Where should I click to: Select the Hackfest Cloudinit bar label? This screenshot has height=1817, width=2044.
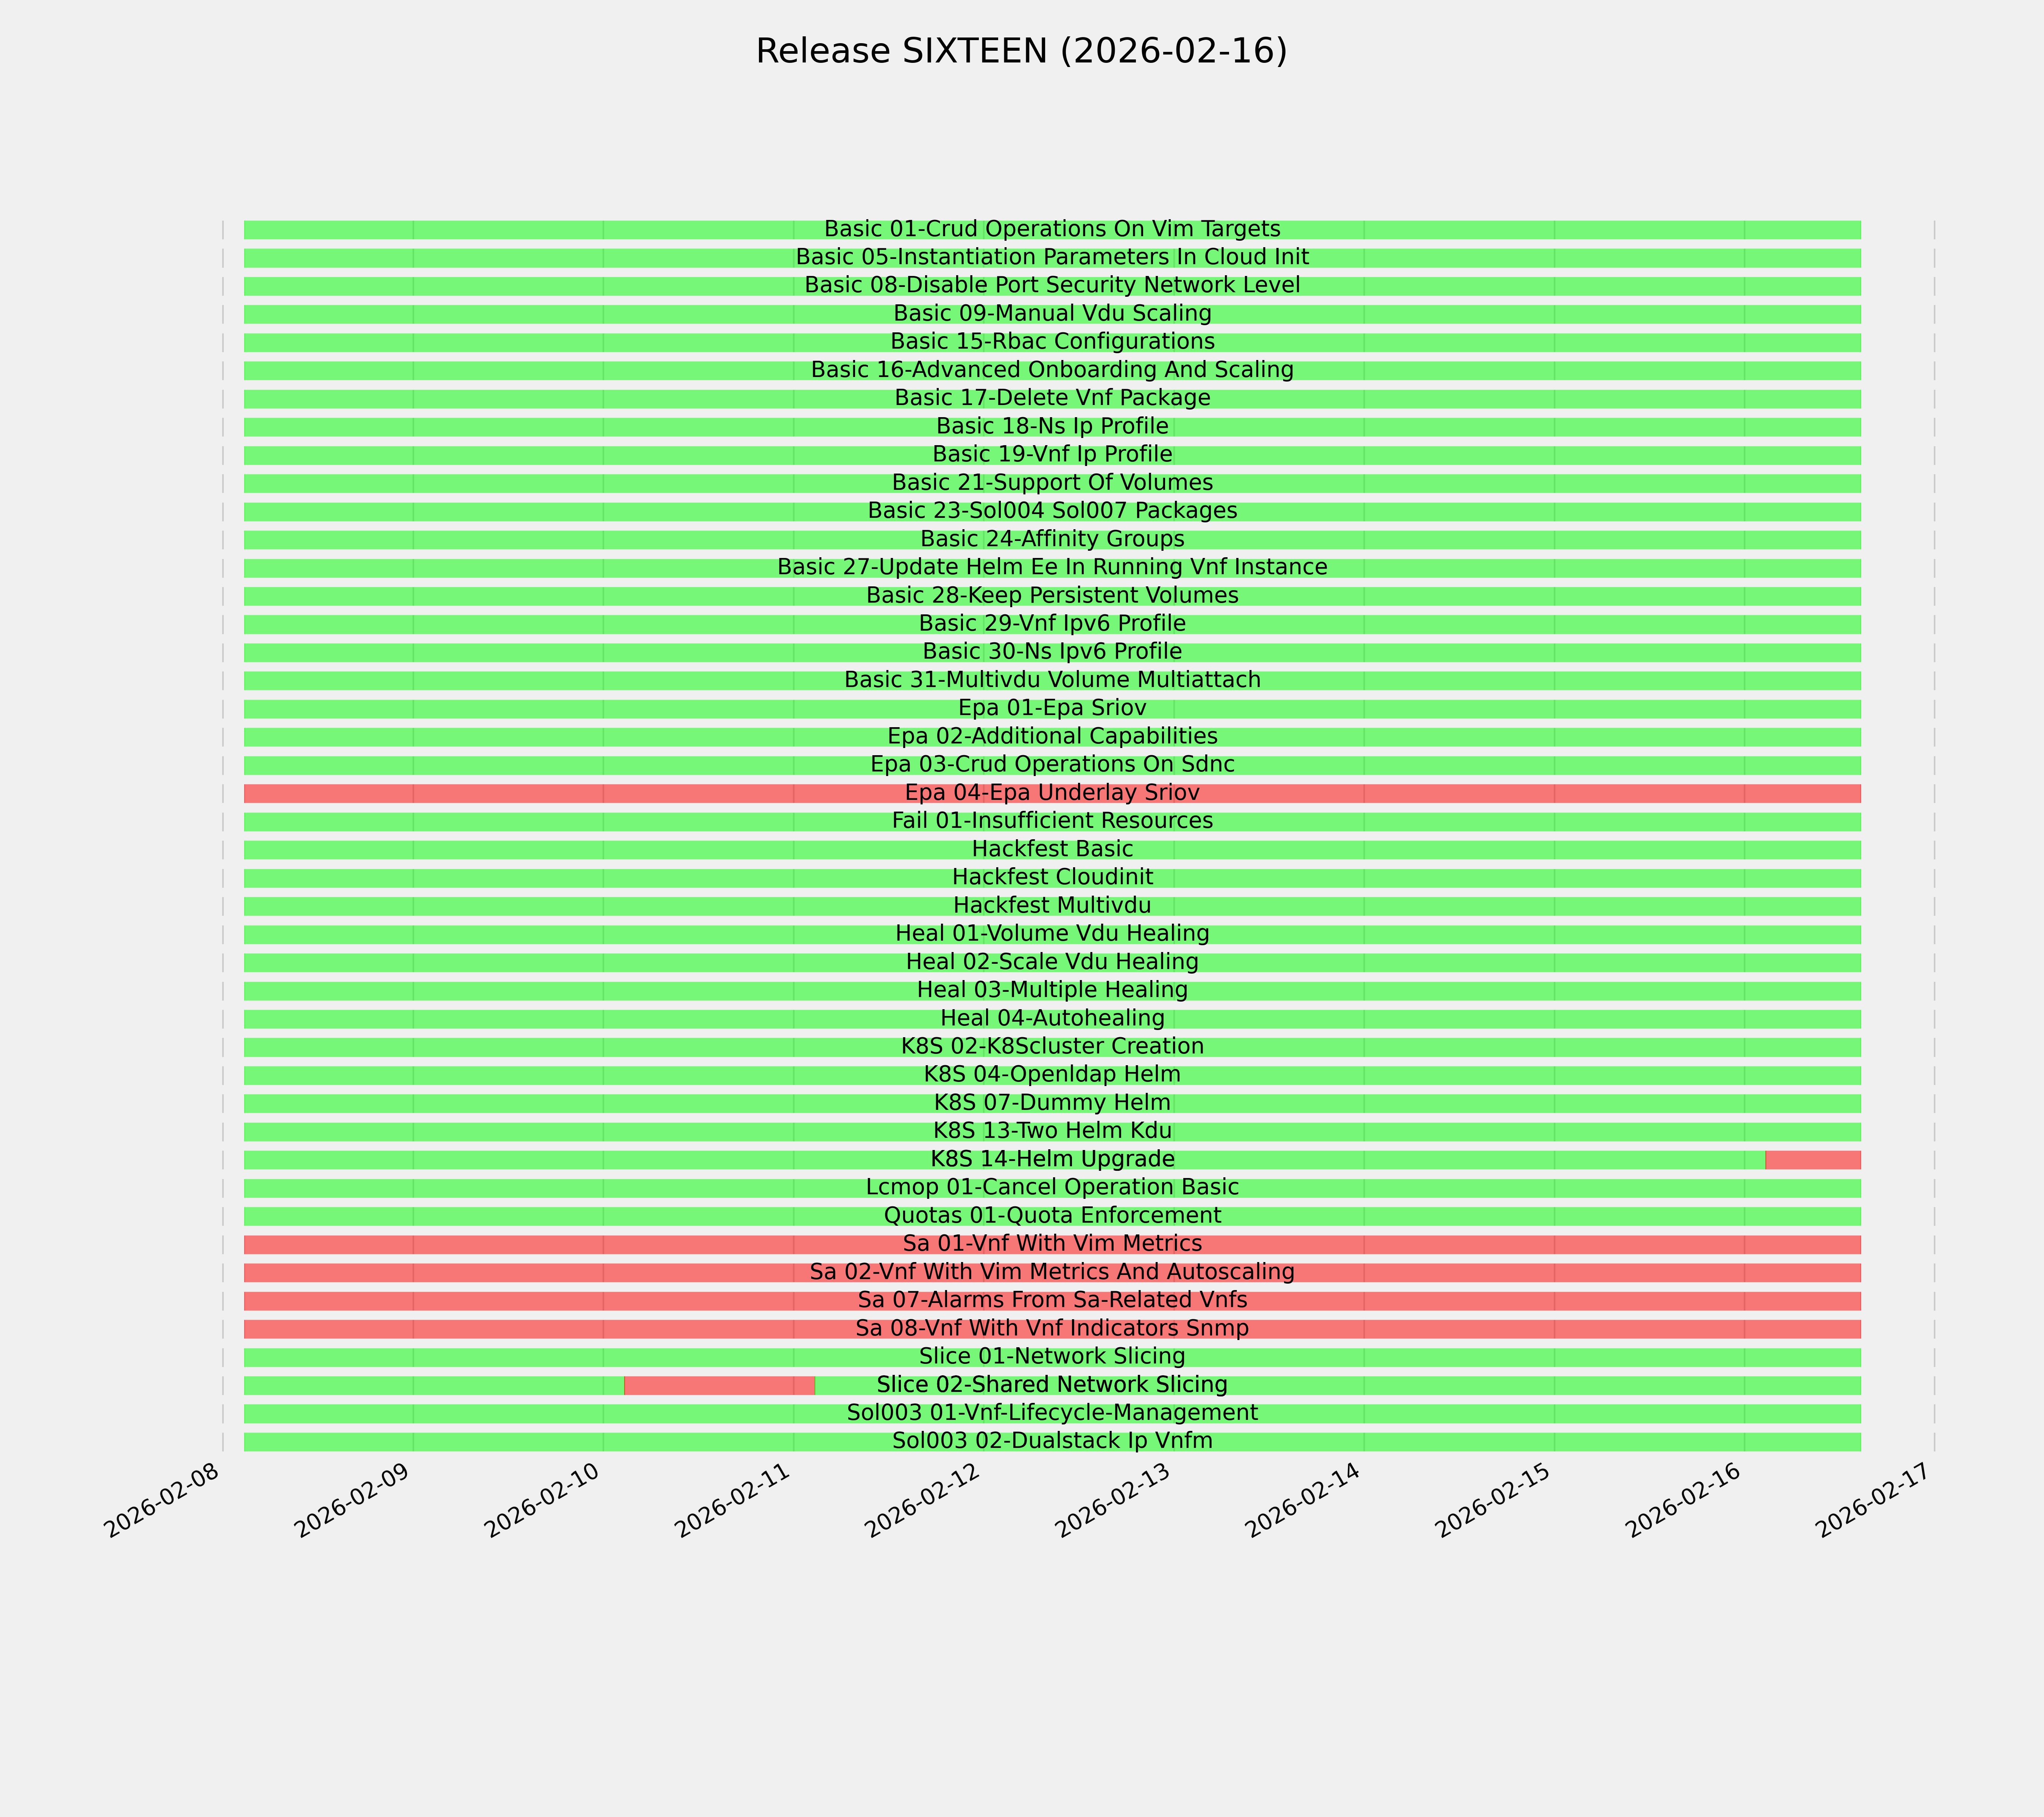[x=1052, y=877]
